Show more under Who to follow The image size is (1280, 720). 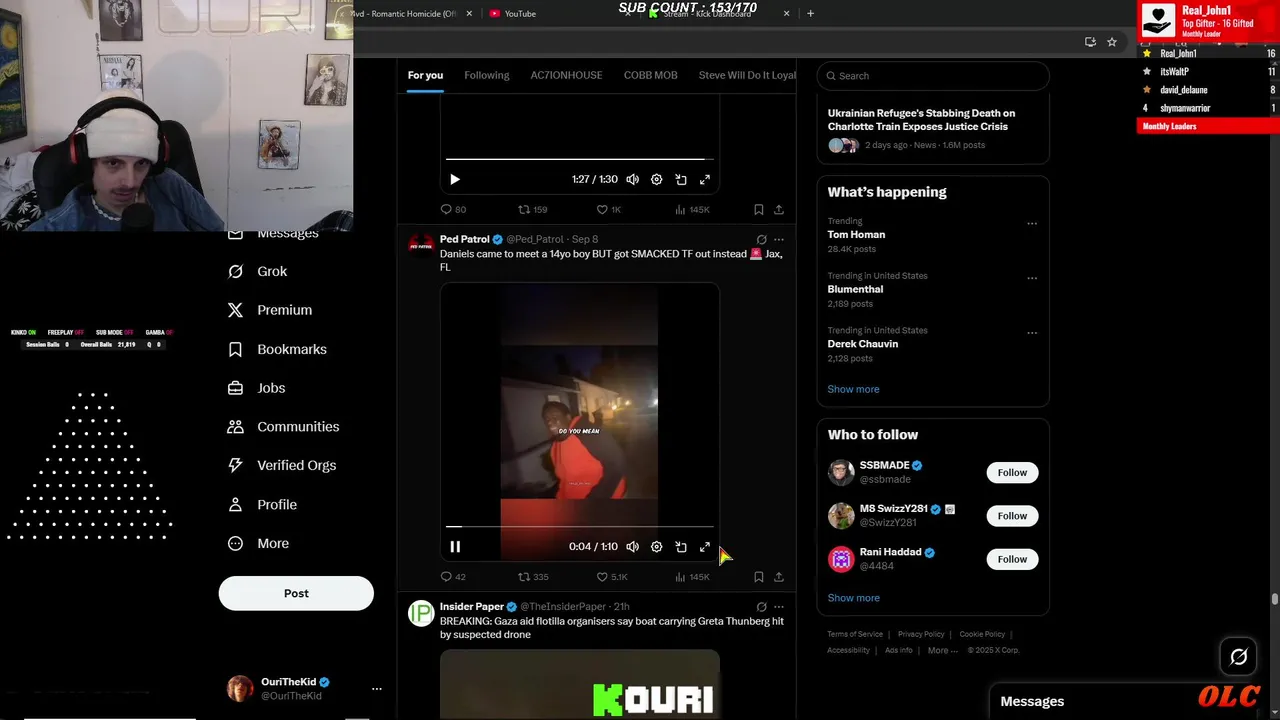[x=853, y=598]
